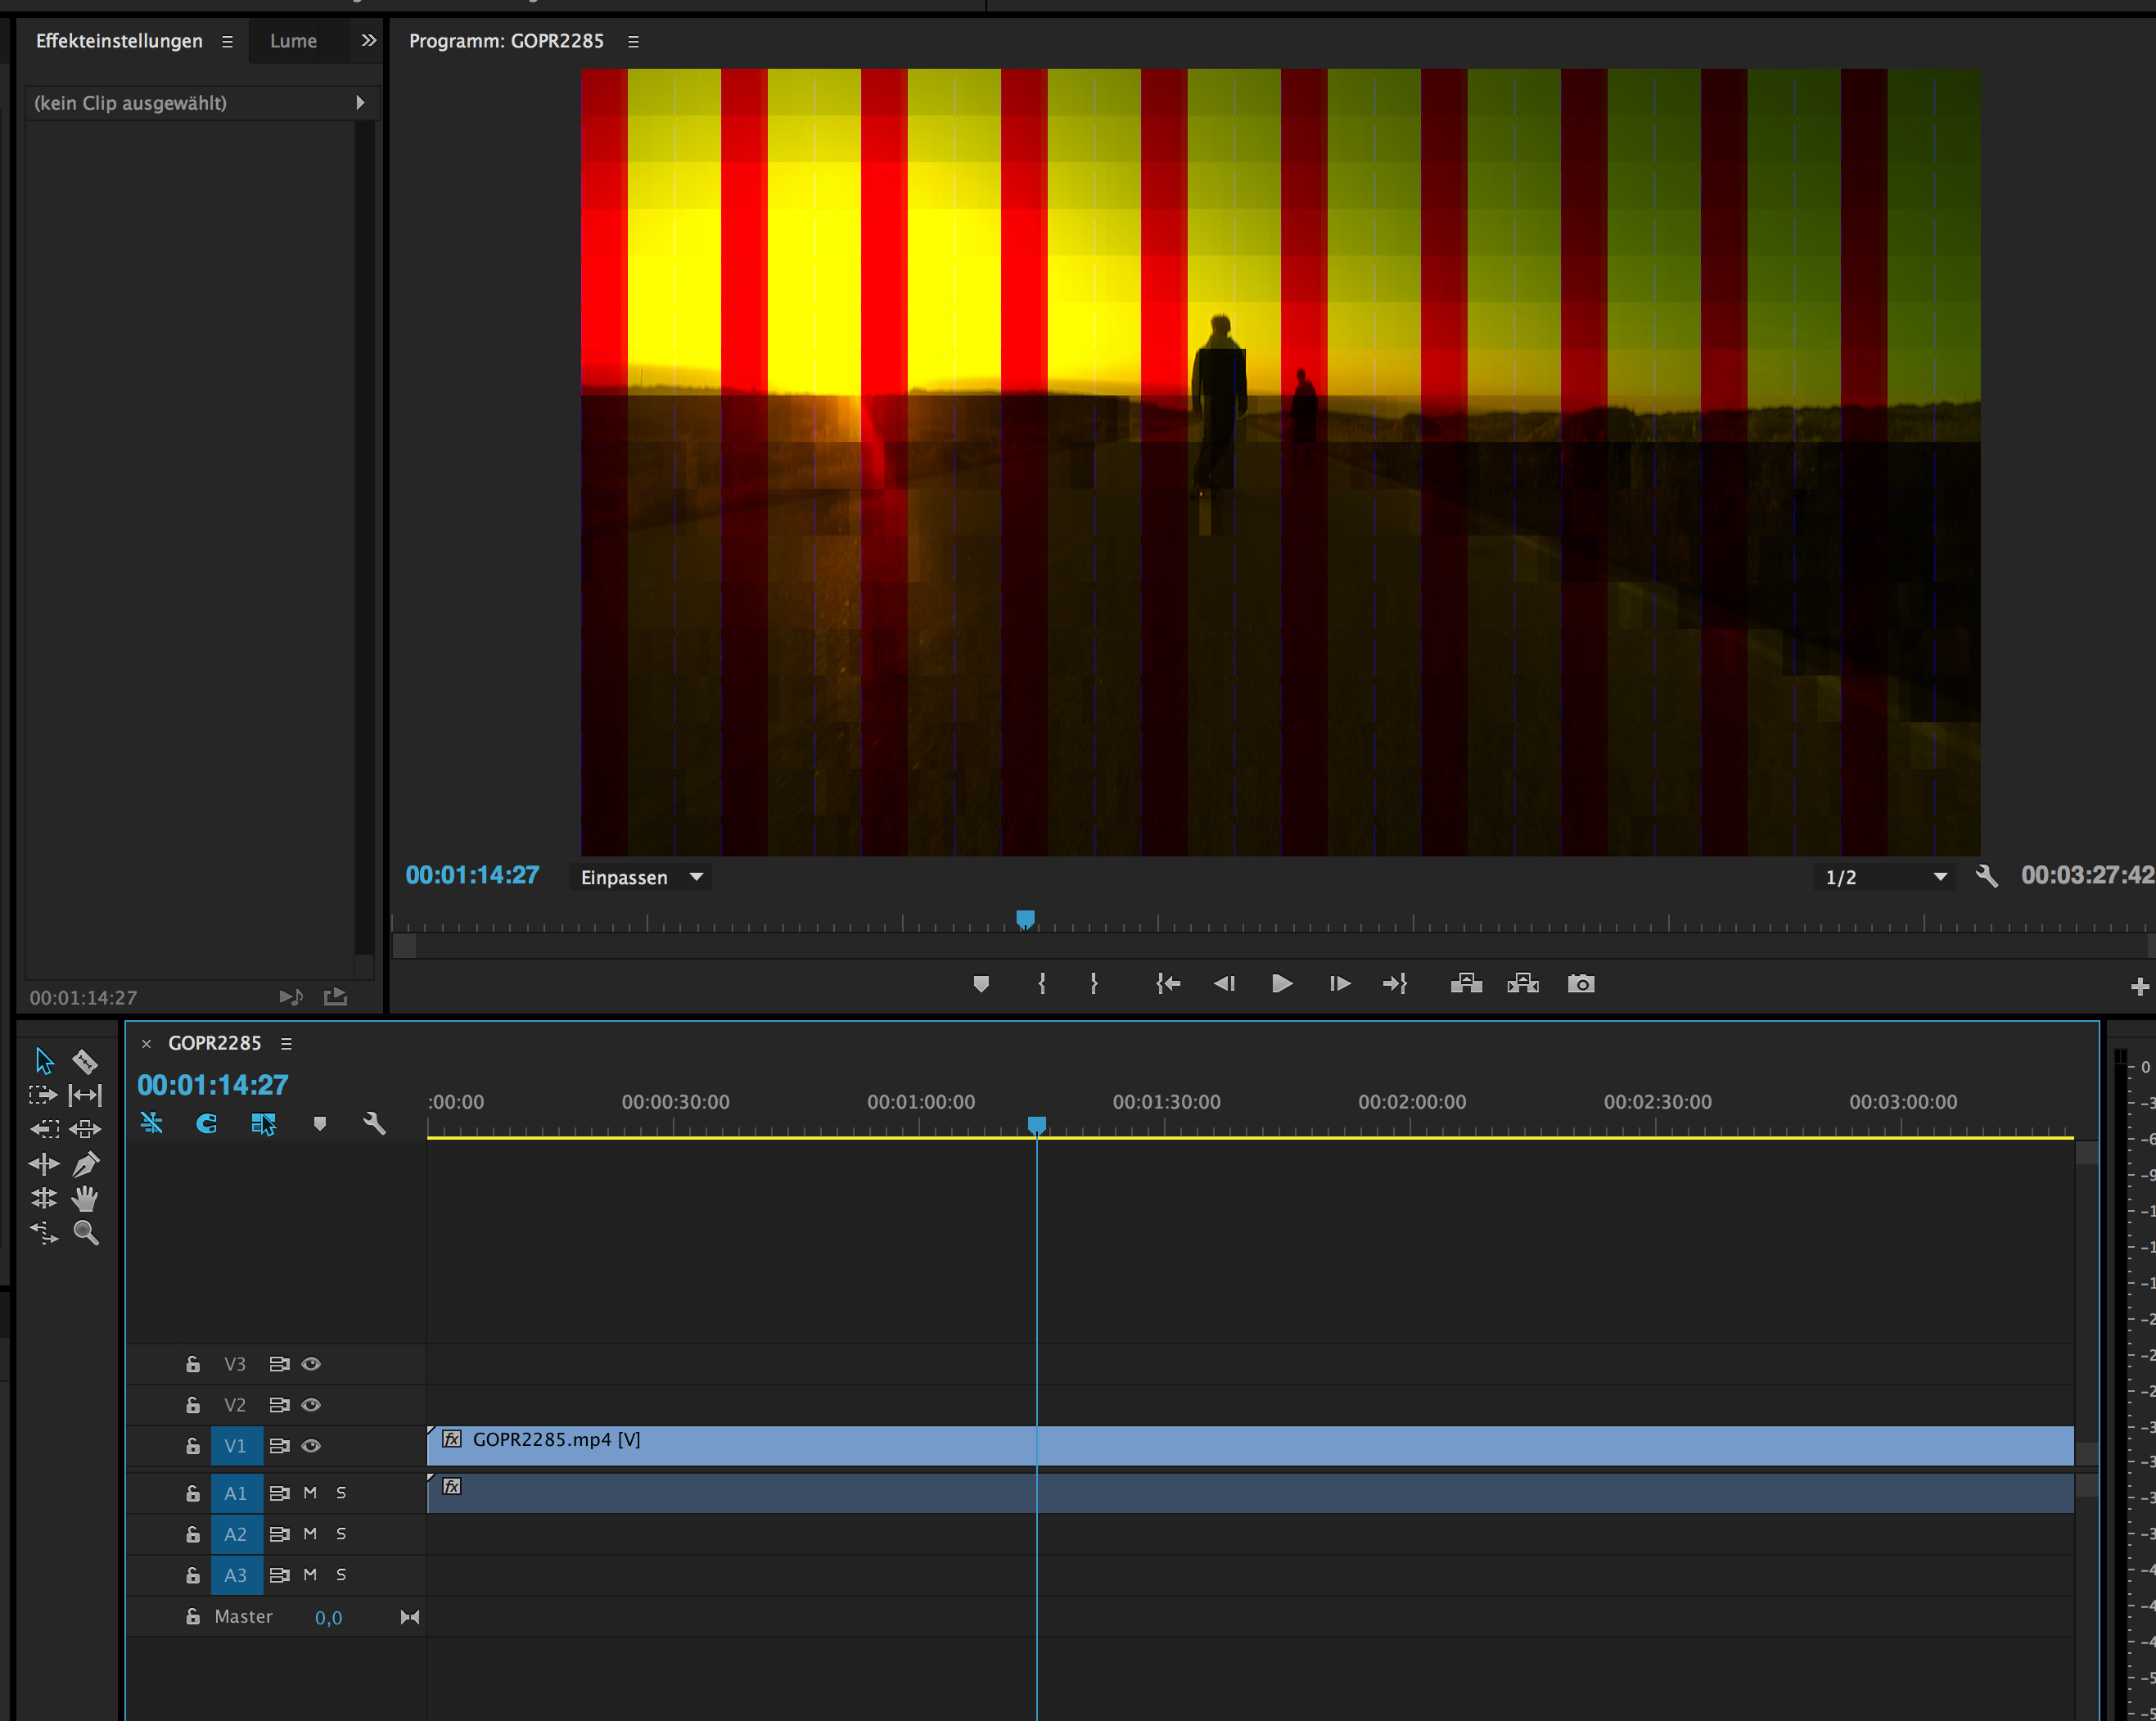Image resolution: width=2156 pixels, height=1721 pixels.
Task: Add marker in timeline header
Action: click(x=320, y=1124)
